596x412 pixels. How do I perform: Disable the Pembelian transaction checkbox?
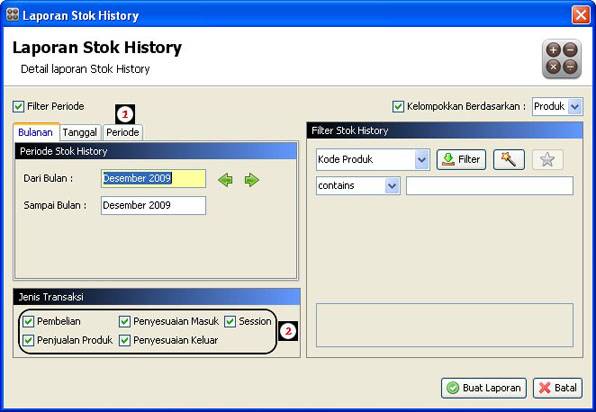[x=28, y=322]
